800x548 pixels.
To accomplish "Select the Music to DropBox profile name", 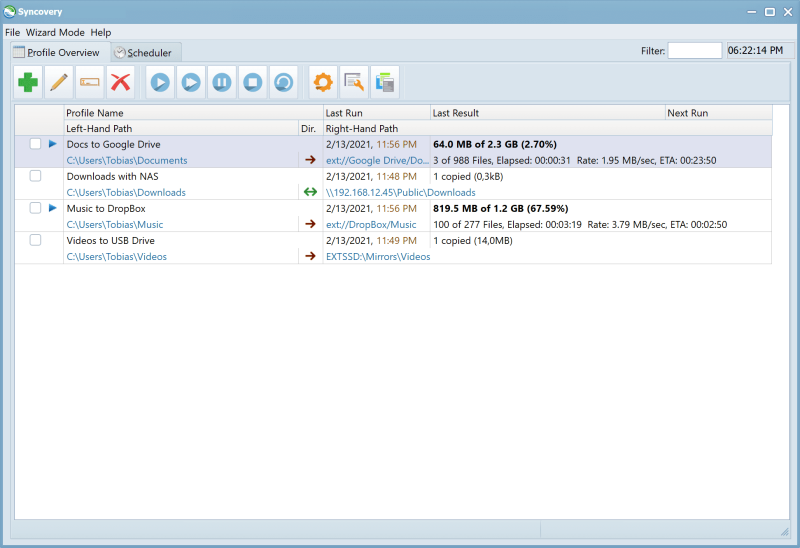I will tap(106, 209).
